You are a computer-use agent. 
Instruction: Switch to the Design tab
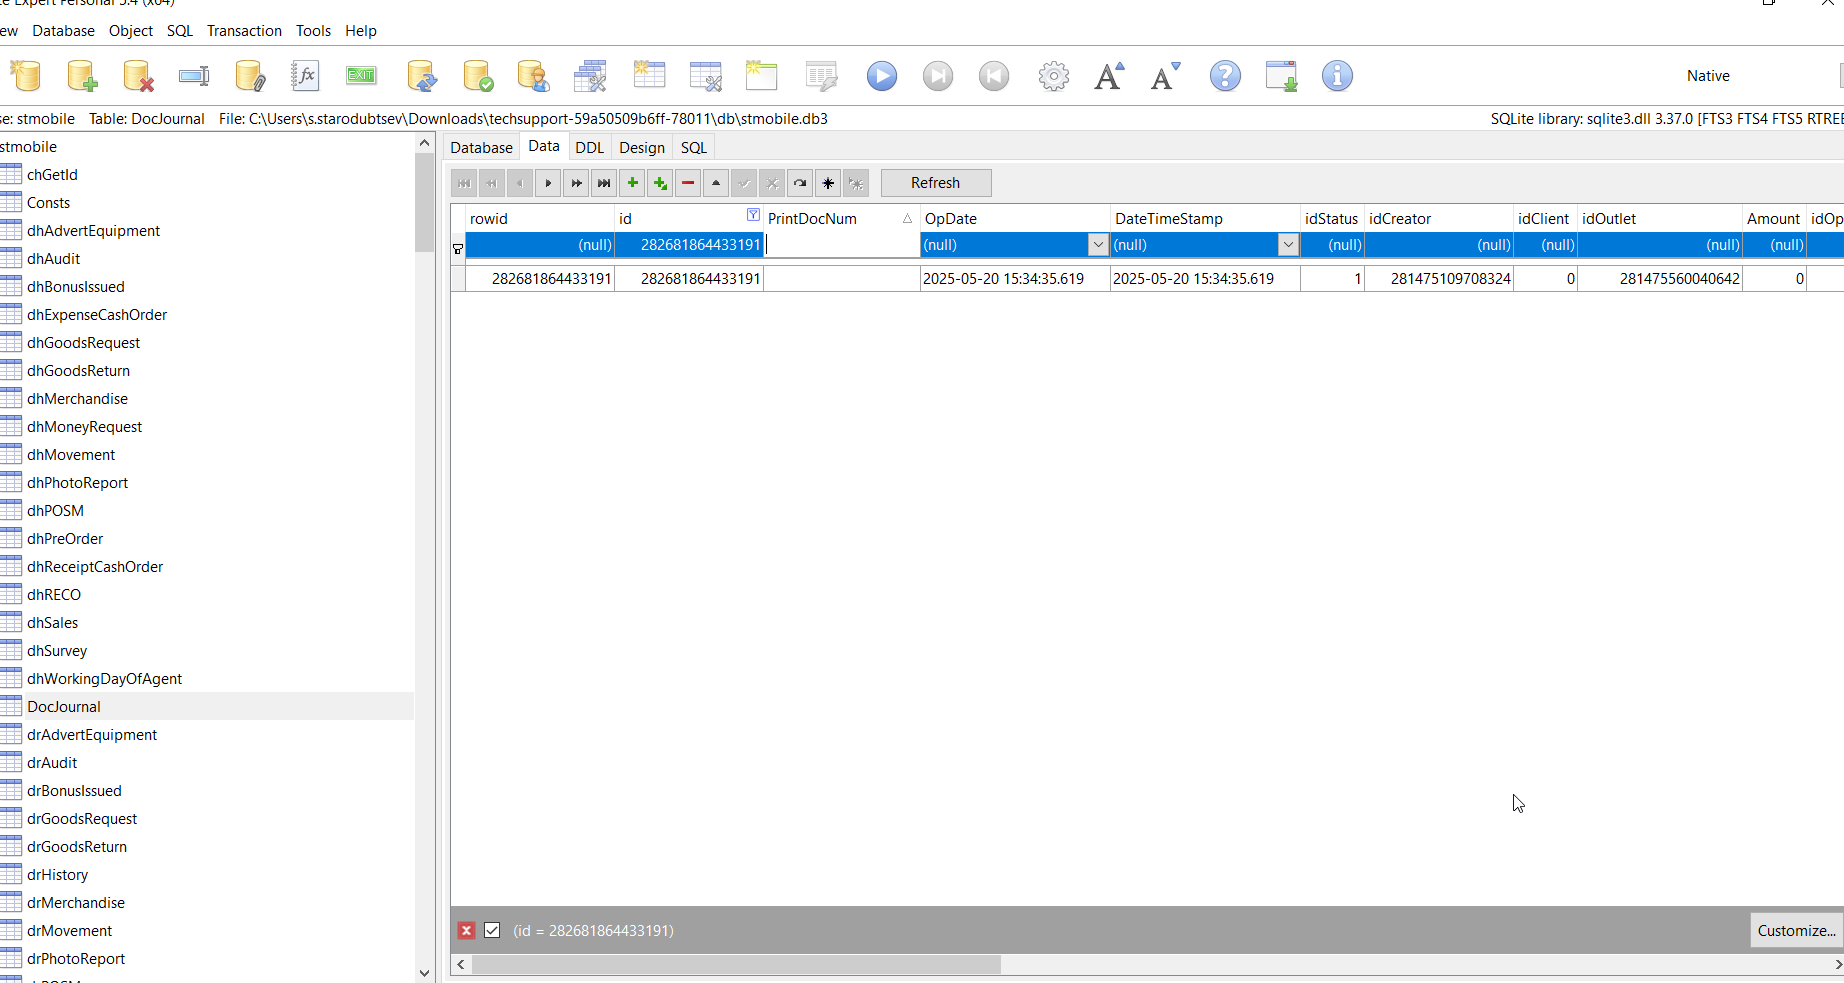coord(642,147)
